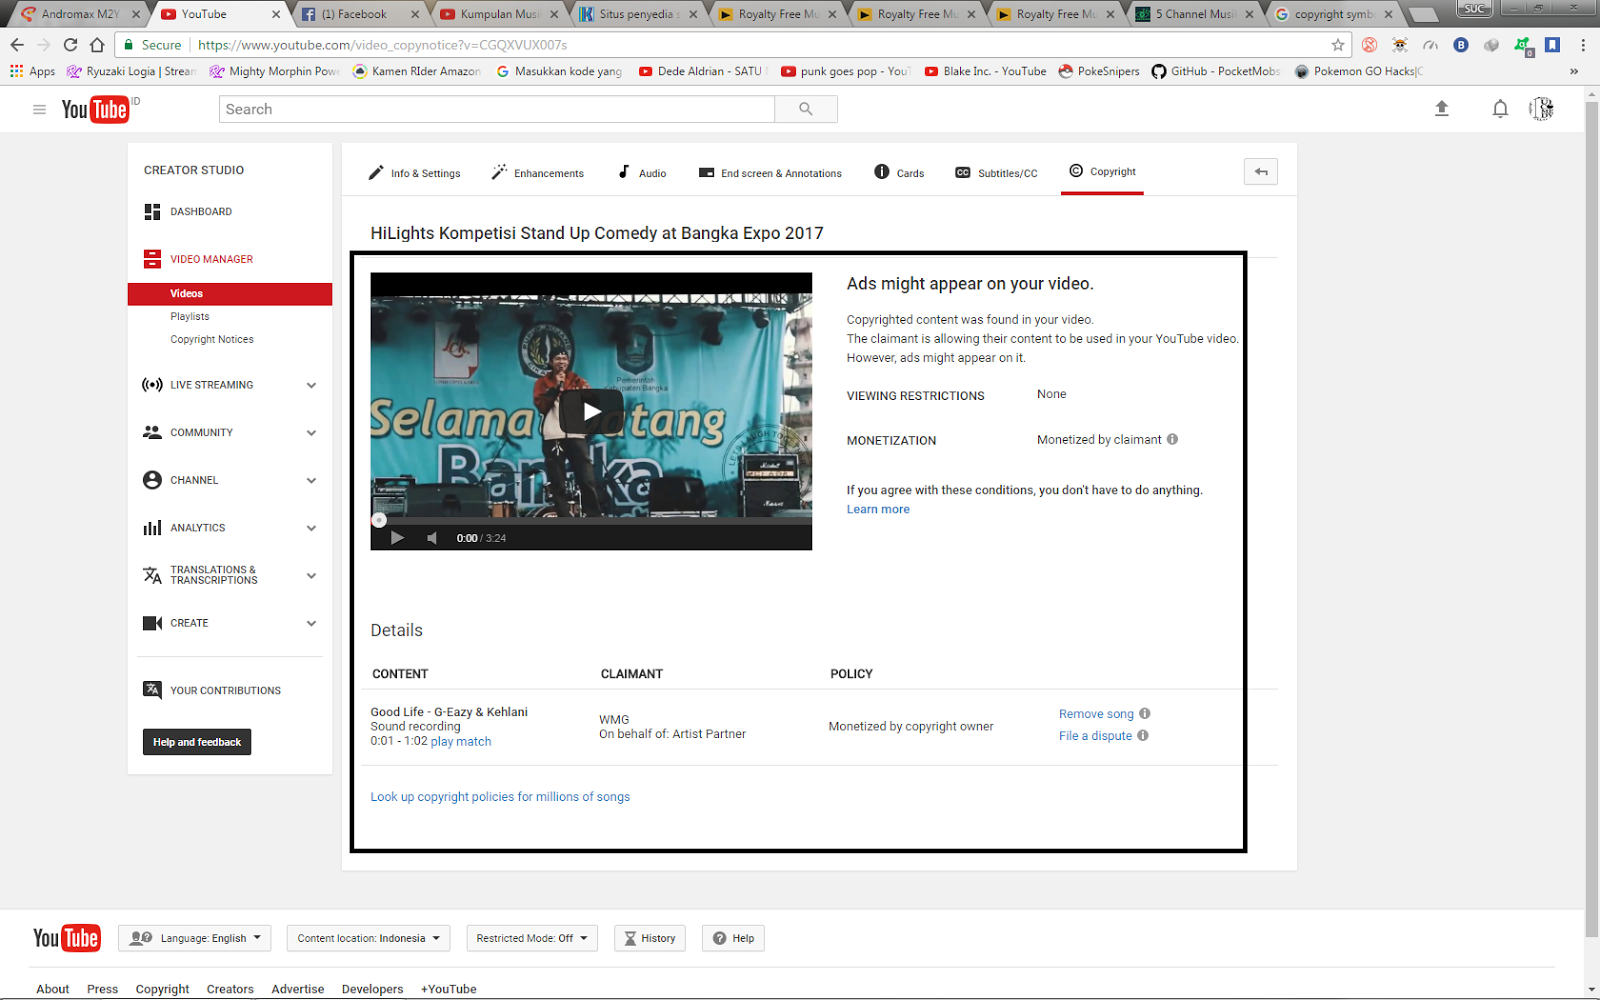Open the account avatar menu

(1541, 108)
